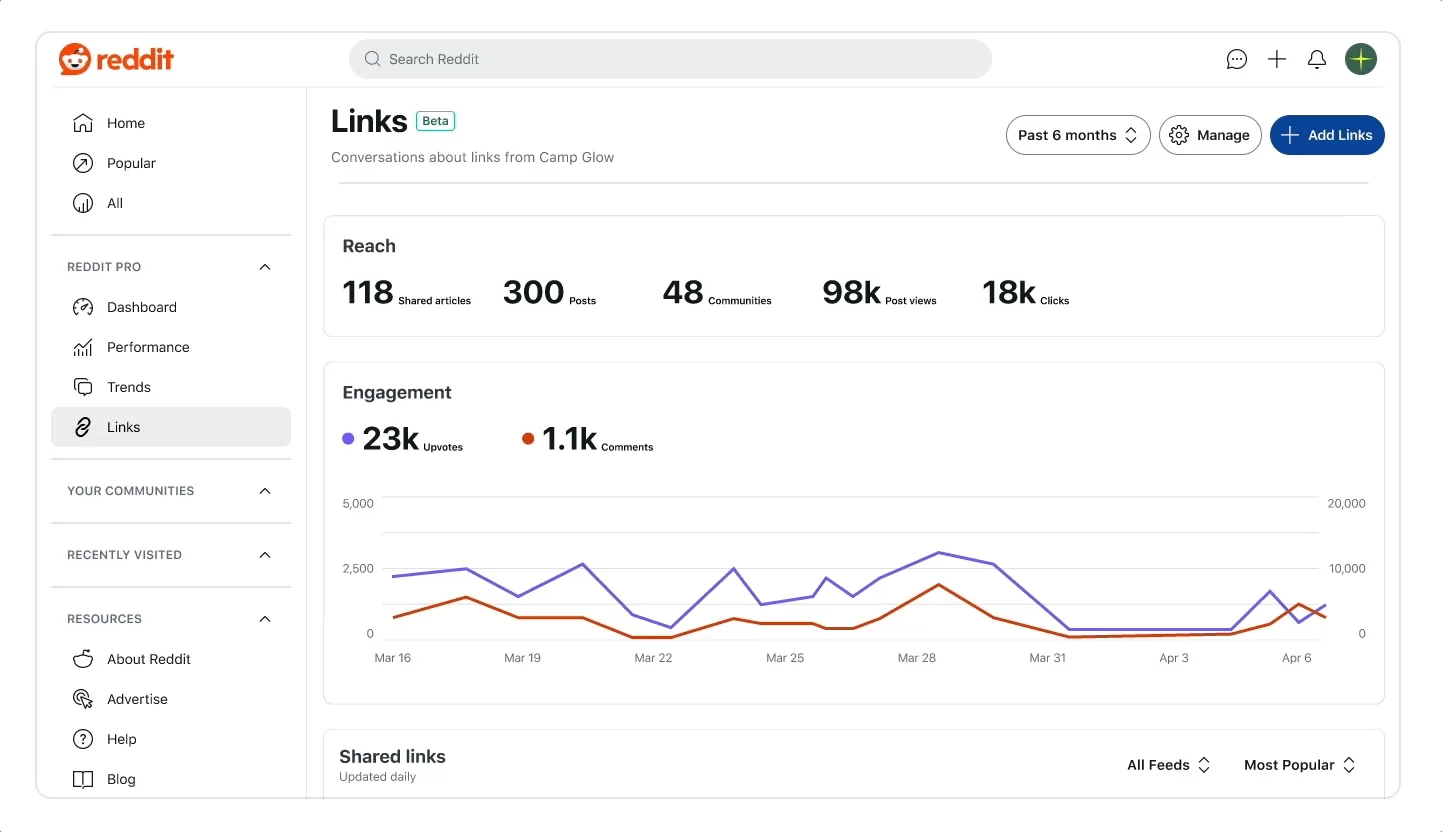Click the Search Reddit input field
1442x832 pixels.
pos(670,59)
